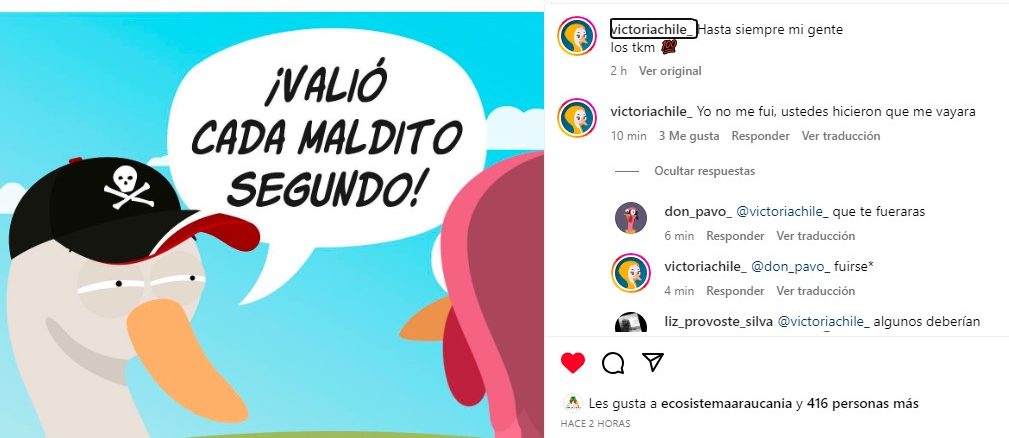Click 'Ver original' under the caption
Image resolution: width=1009 pixels, height=438 pixels.
[x=670, y=71]
